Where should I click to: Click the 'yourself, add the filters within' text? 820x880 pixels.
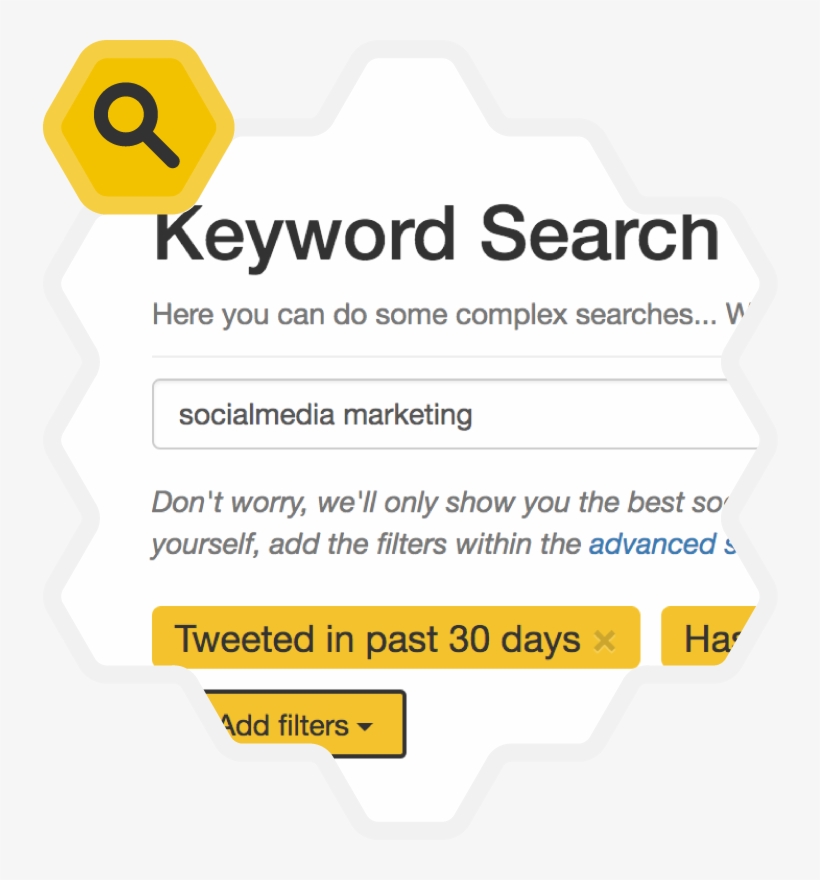pyautogui.click(x=366, y=544)
